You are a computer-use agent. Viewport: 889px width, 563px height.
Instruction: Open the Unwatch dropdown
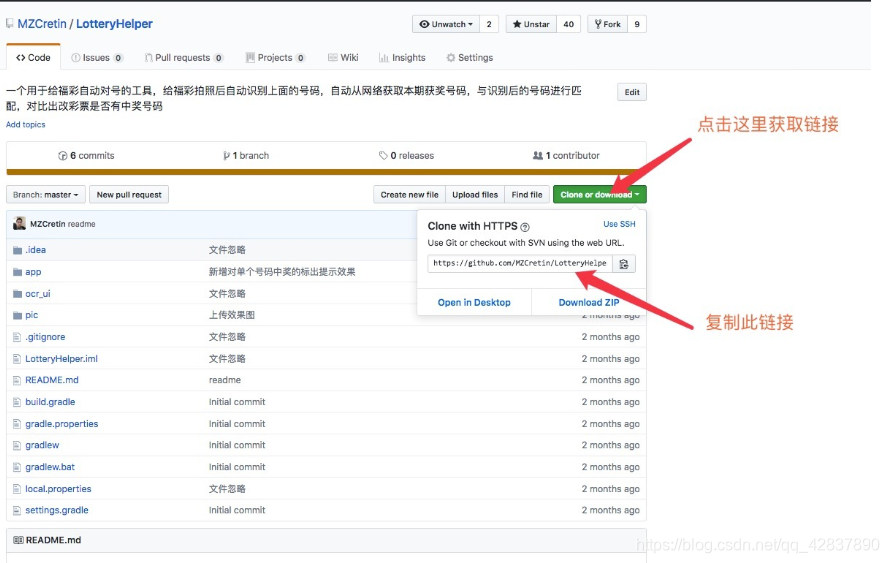point(446,24)
